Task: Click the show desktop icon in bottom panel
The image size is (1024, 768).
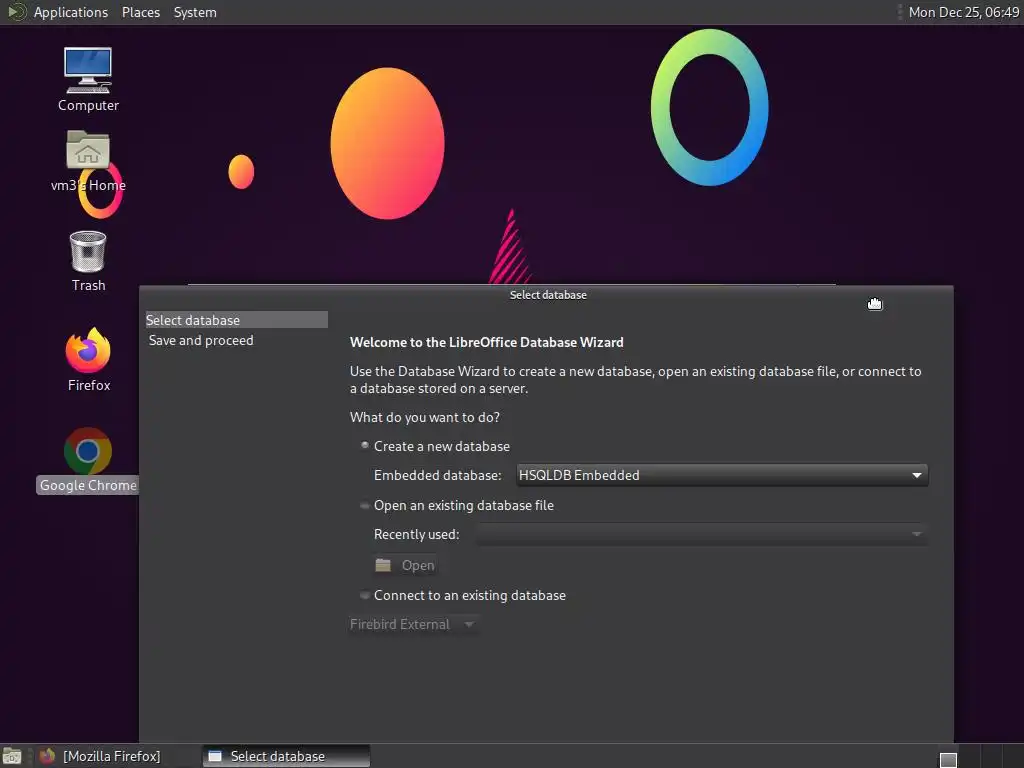Action: tap(12, 756)
